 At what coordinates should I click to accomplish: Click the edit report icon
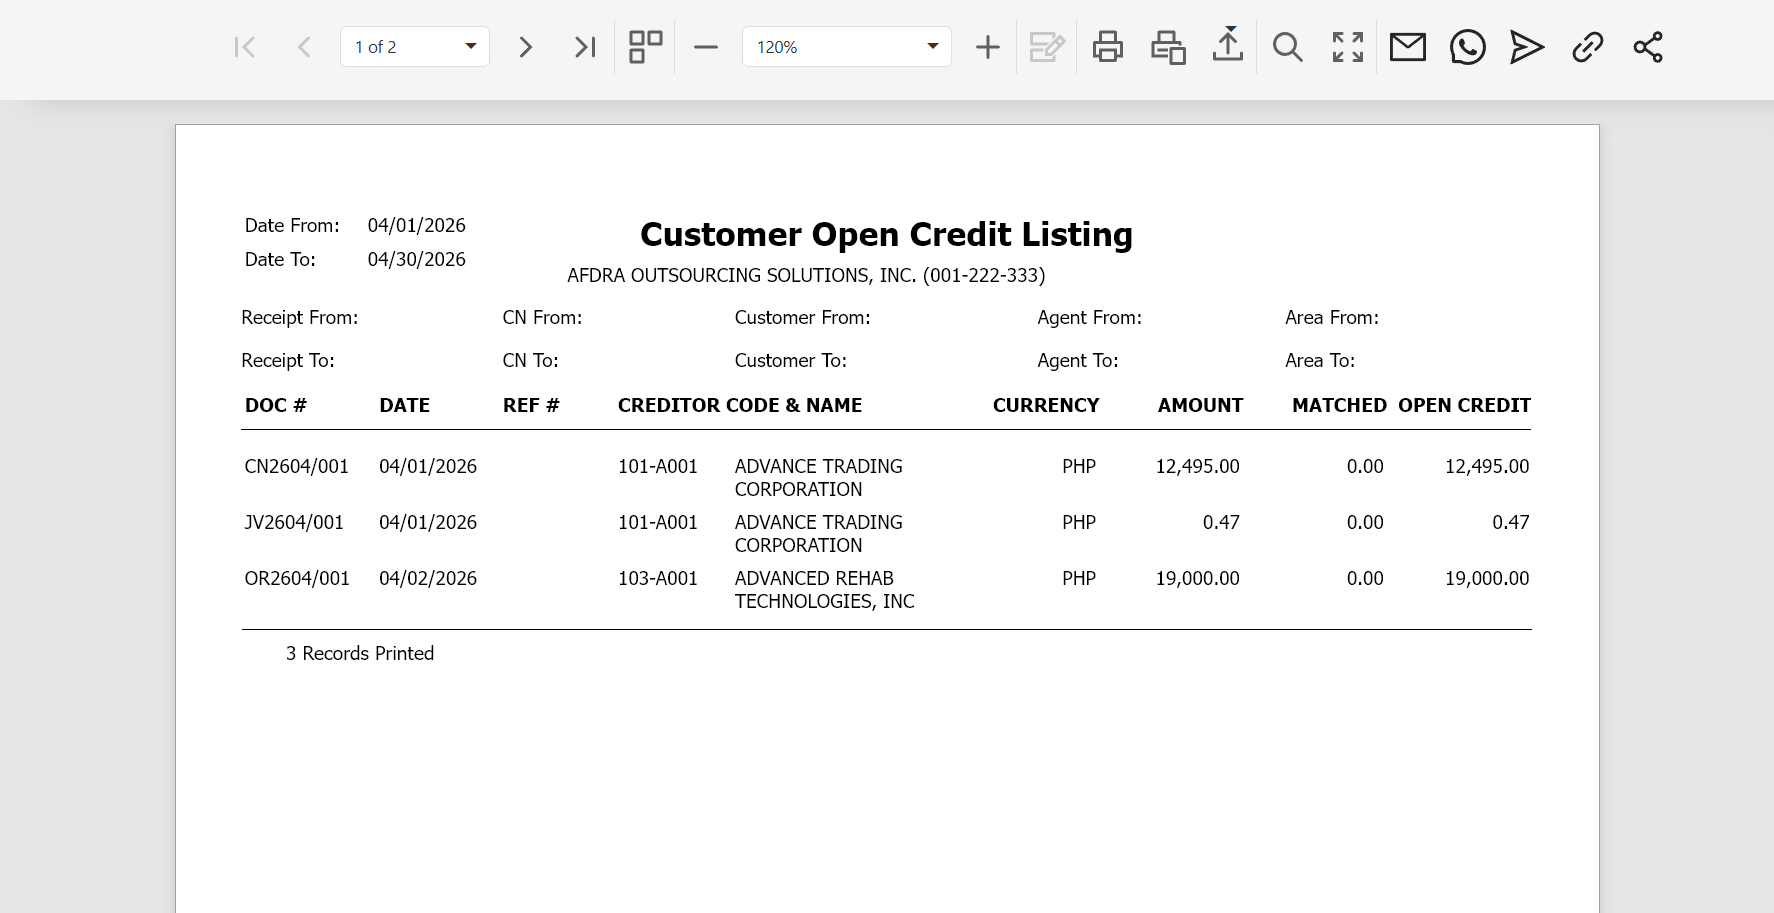click(1047, 47)
